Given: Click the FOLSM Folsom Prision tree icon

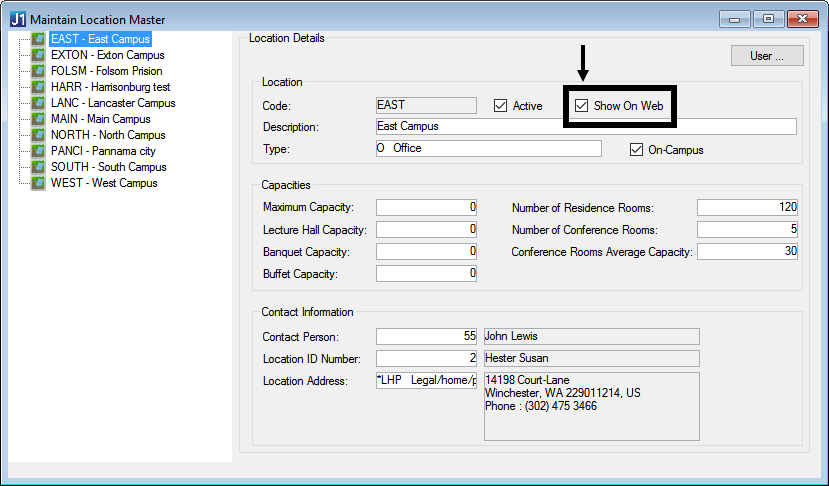Looking at the screenshot, I should [38, 71].
